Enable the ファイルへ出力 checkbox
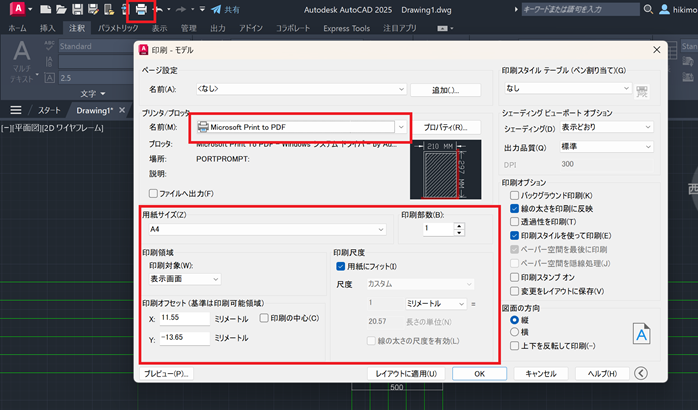This screenshot has height=410, width=698. [153, 193]
